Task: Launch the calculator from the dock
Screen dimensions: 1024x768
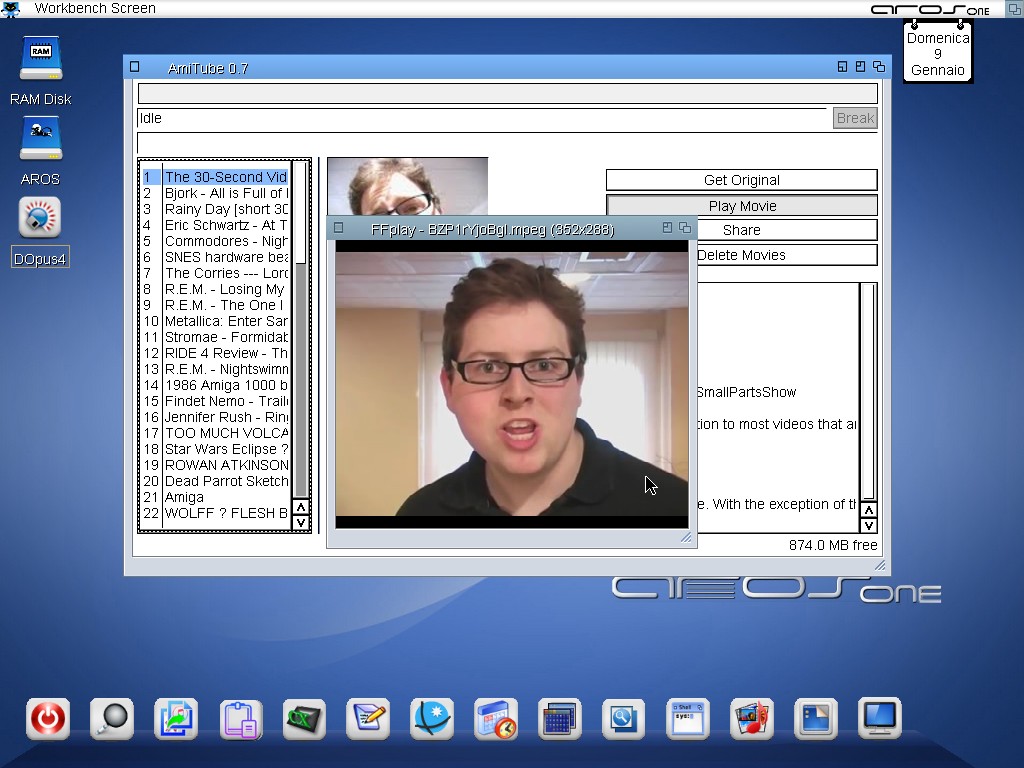Action: pyautogui.click(x=560, y=719)
